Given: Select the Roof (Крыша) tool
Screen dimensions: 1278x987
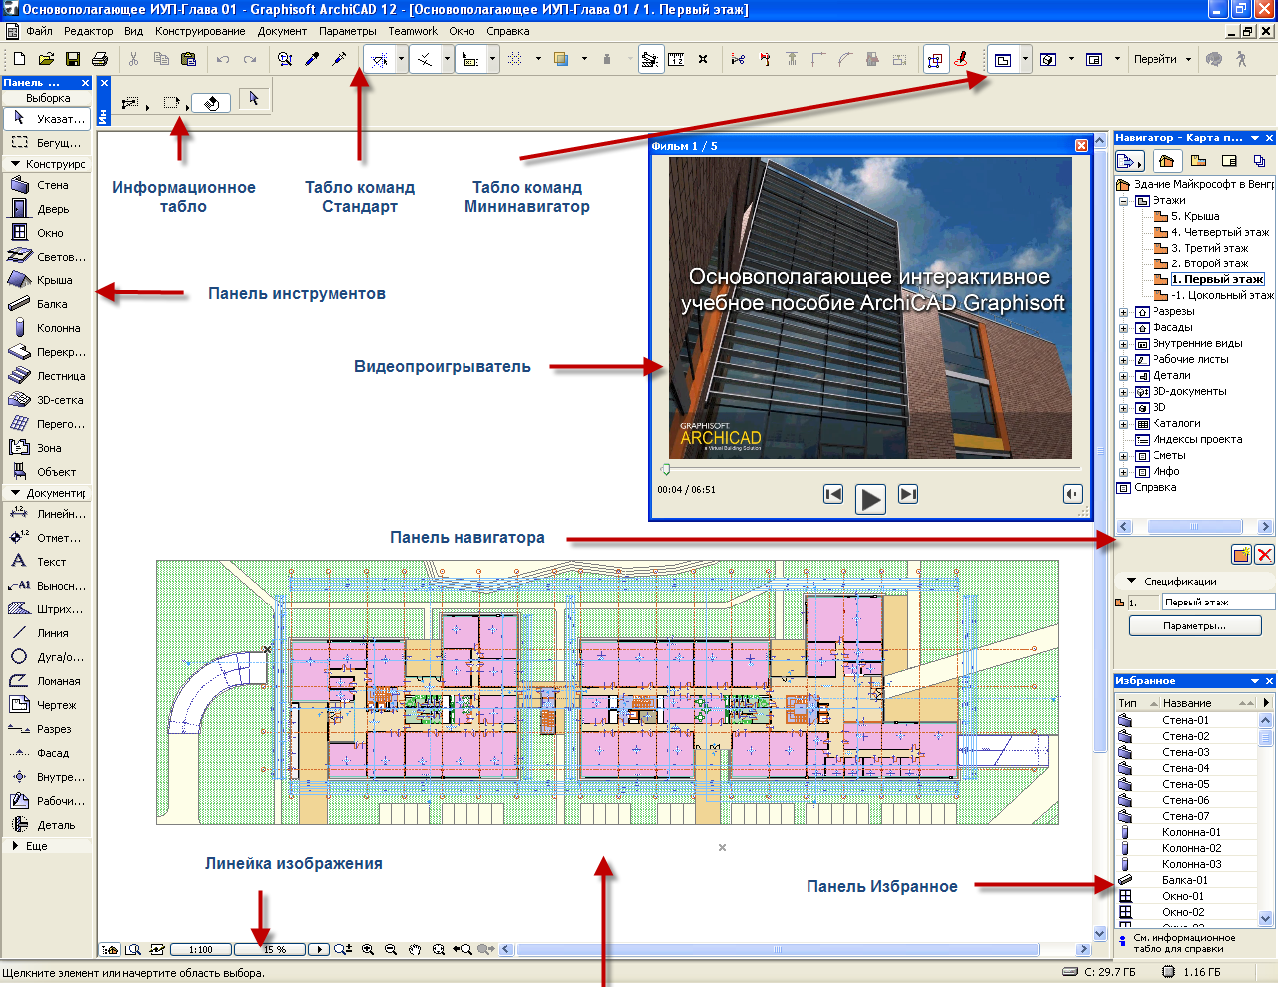Looking at the screenshot, I should tap(48, 280).
